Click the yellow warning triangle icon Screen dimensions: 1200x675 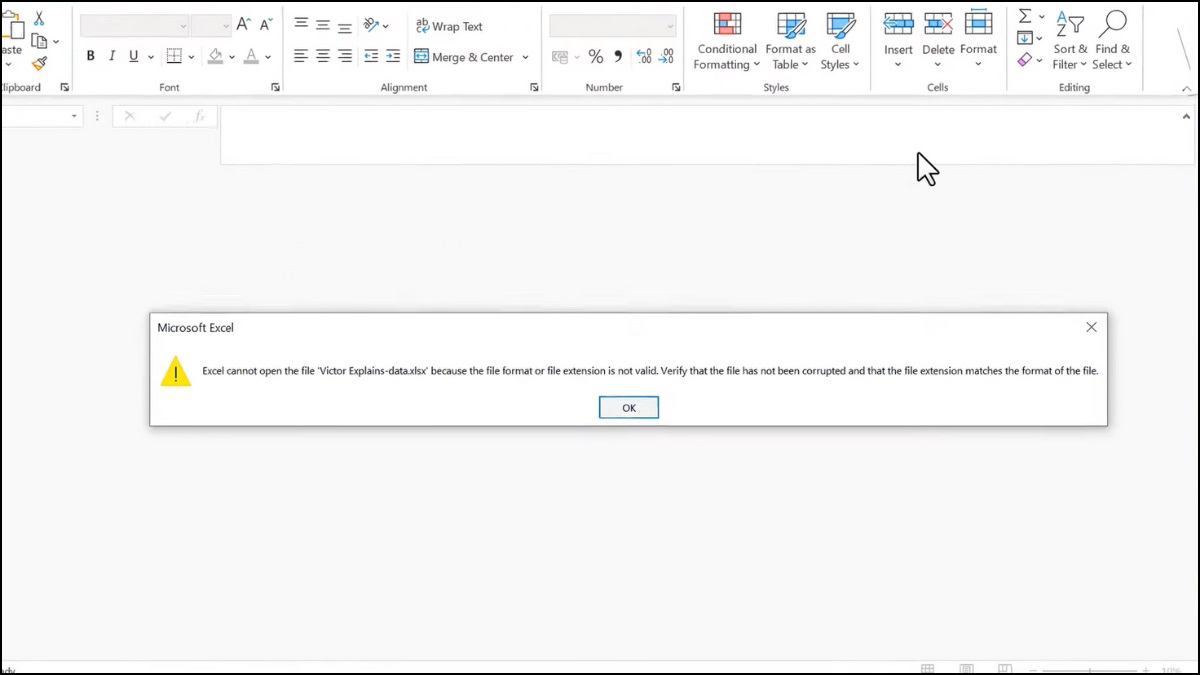(175, 371)
